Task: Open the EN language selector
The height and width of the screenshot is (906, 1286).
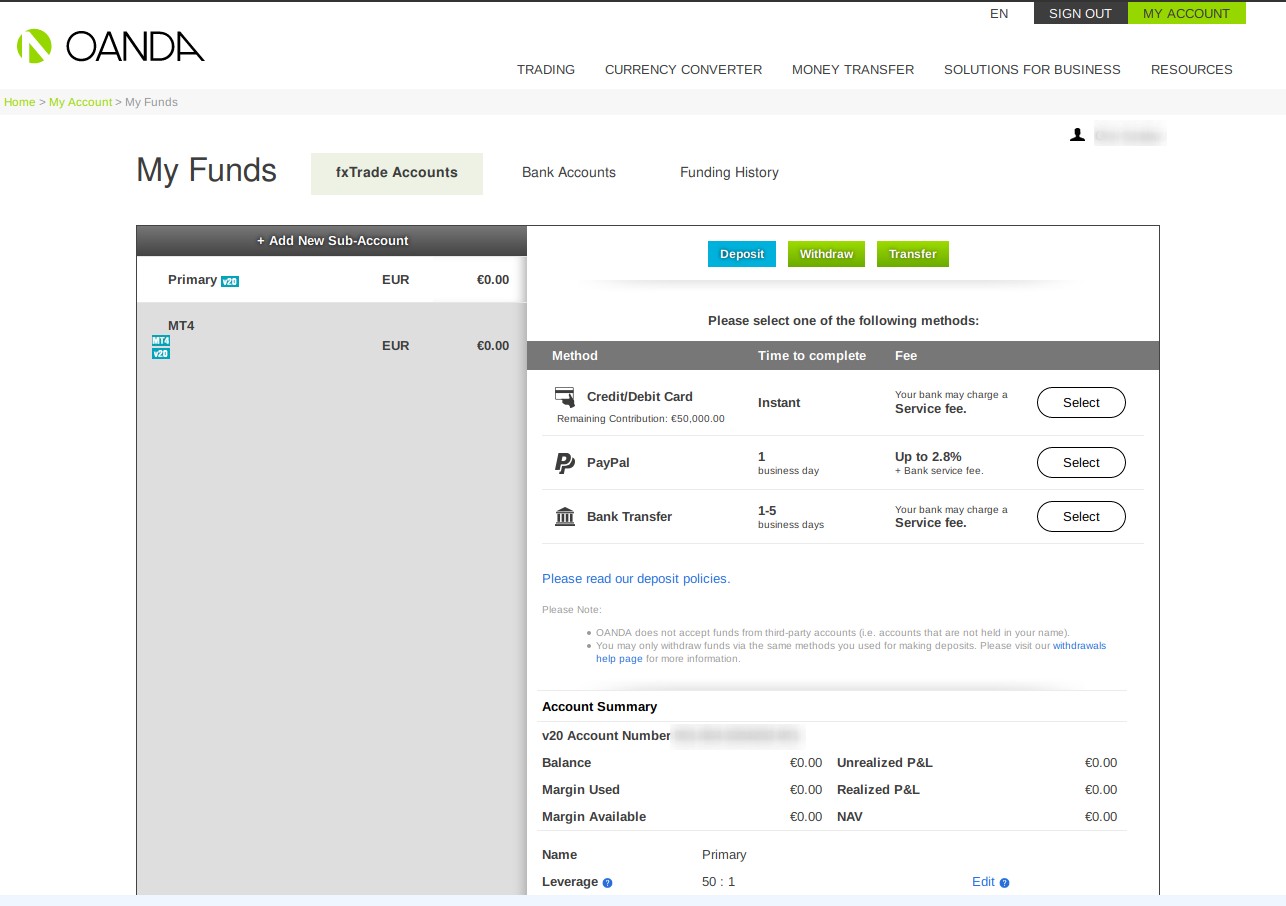Action: tap(999, 14)
